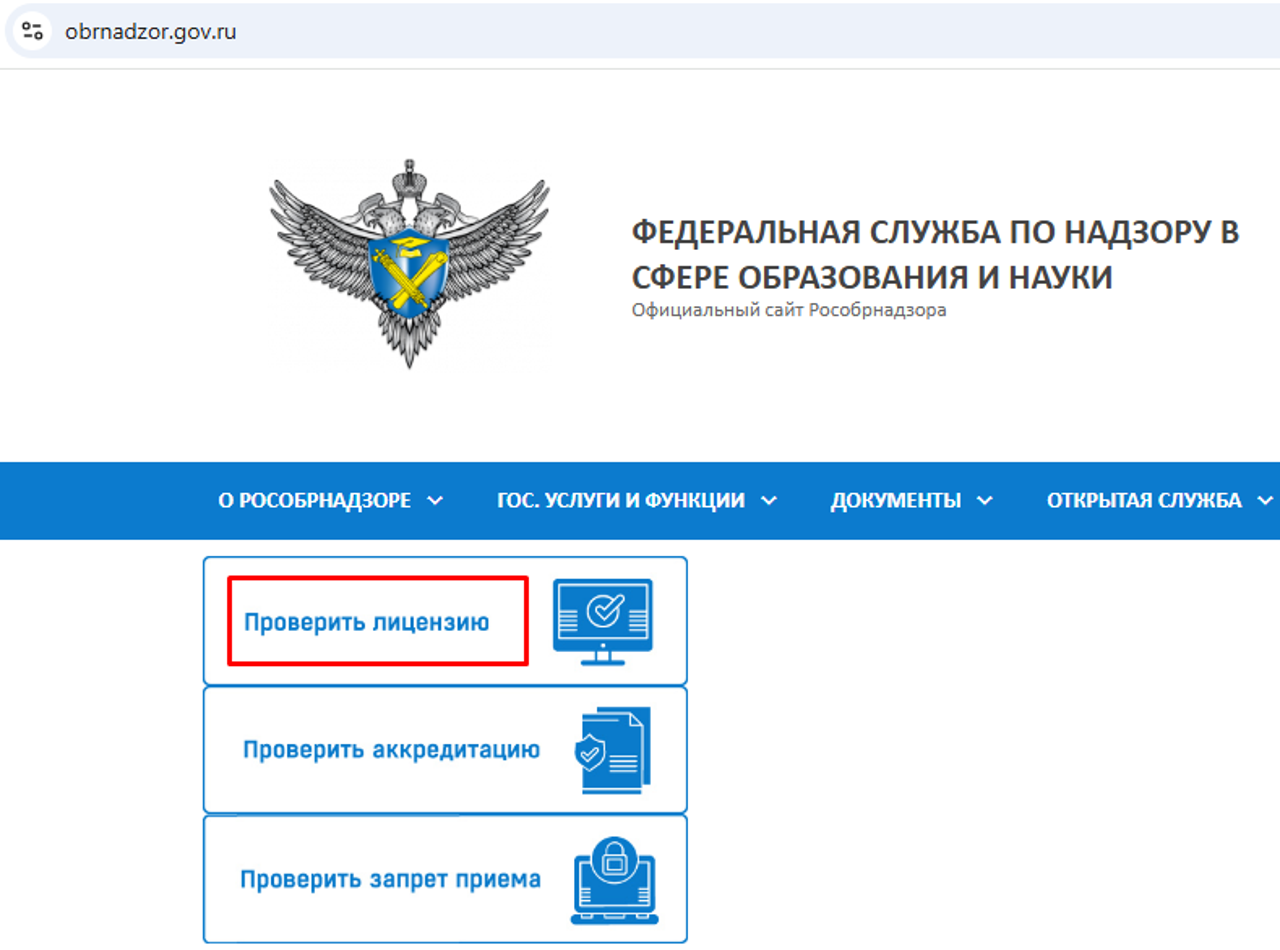Click the padlock laptop admission ban icon
The width and height of the screenshot is (1280, 950).
[x=613, y=880]
